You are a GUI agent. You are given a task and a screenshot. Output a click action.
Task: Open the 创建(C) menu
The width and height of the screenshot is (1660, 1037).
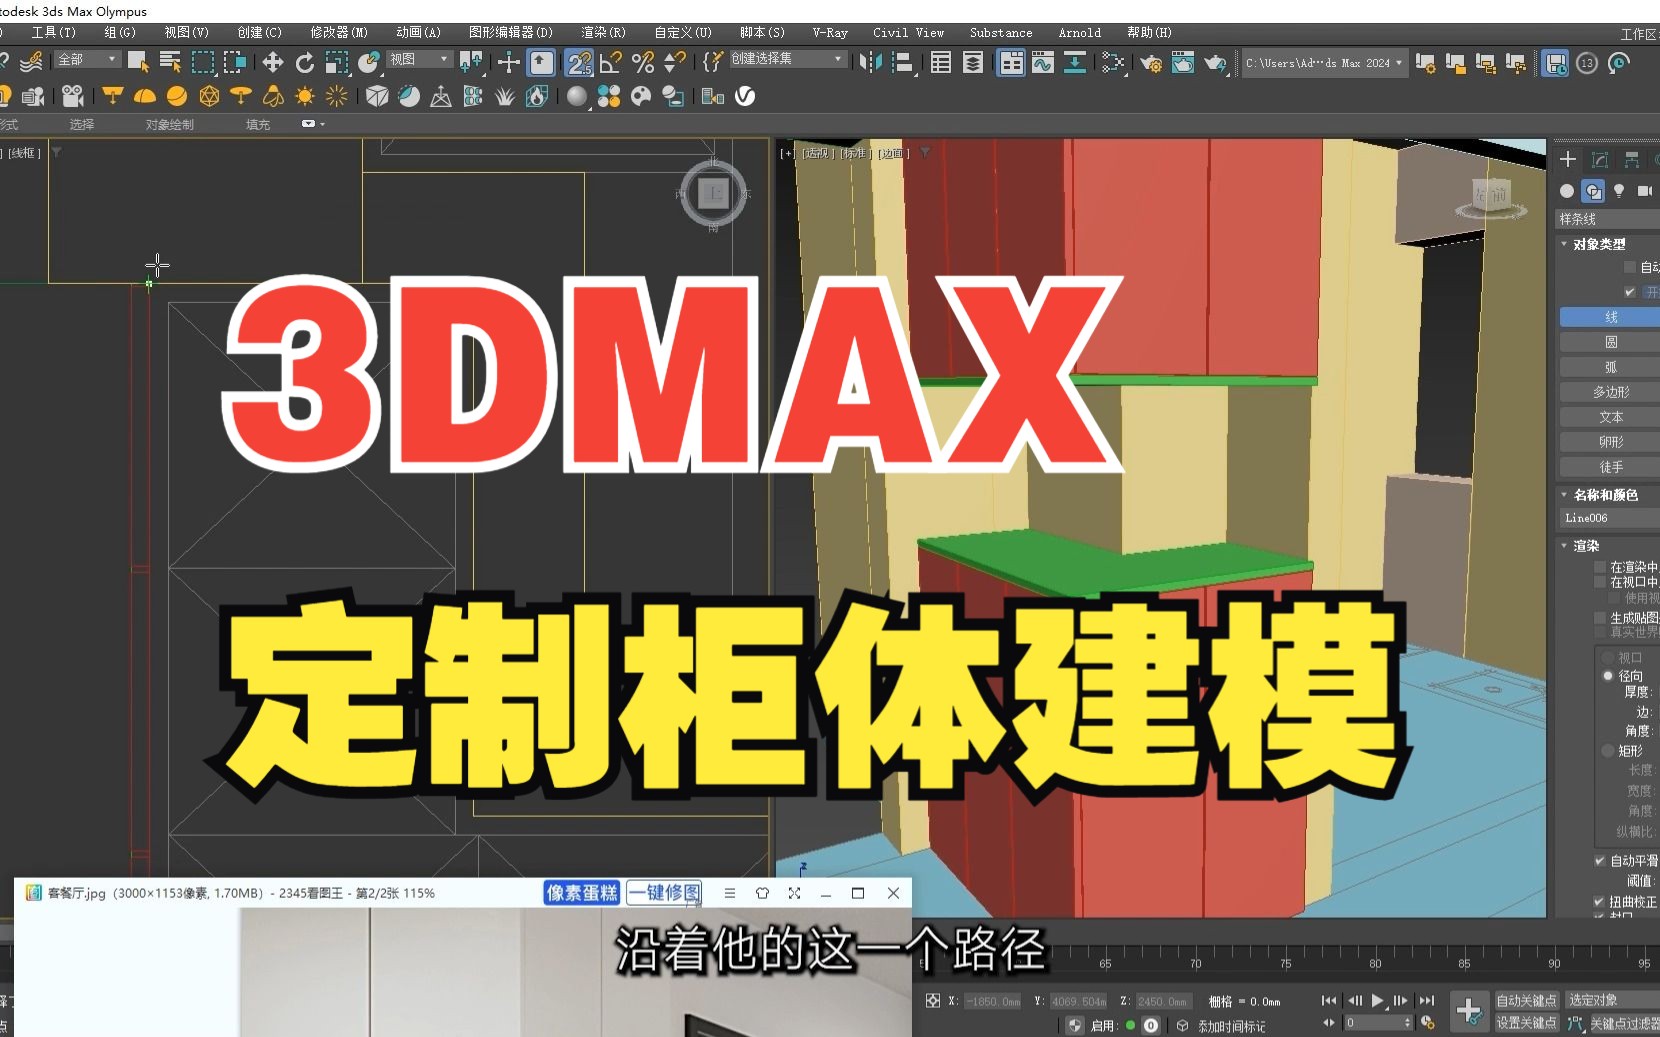click(x=259, y=32)
